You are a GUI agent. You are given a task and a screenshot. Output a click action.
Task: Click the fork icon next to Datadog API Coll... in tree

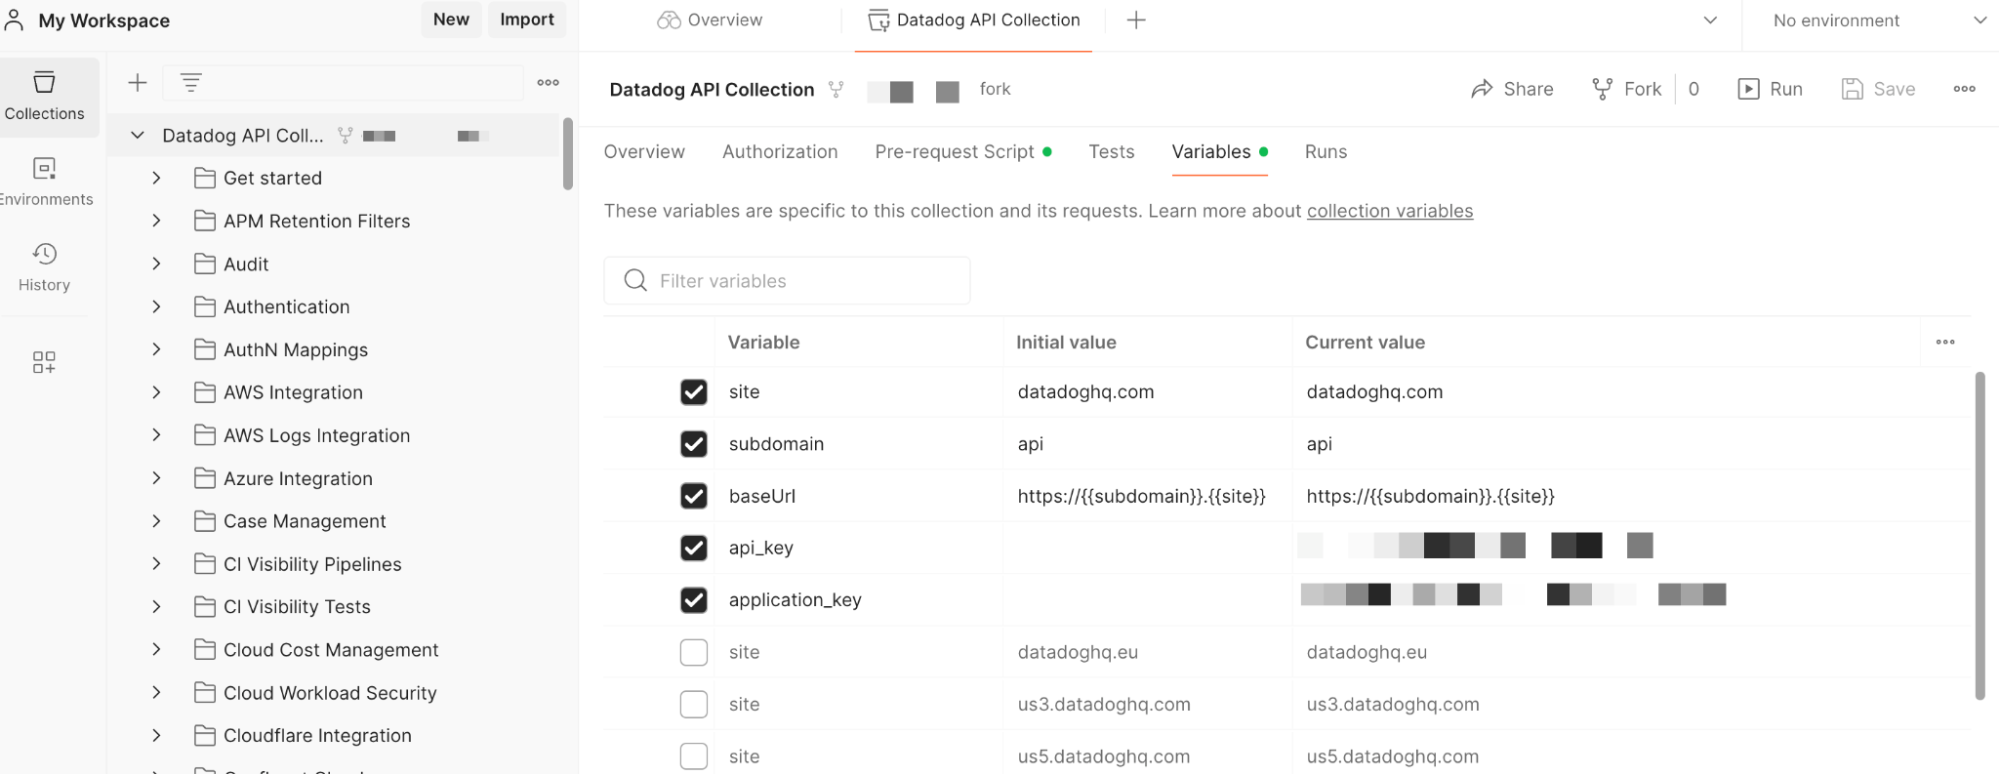[346, 135]
